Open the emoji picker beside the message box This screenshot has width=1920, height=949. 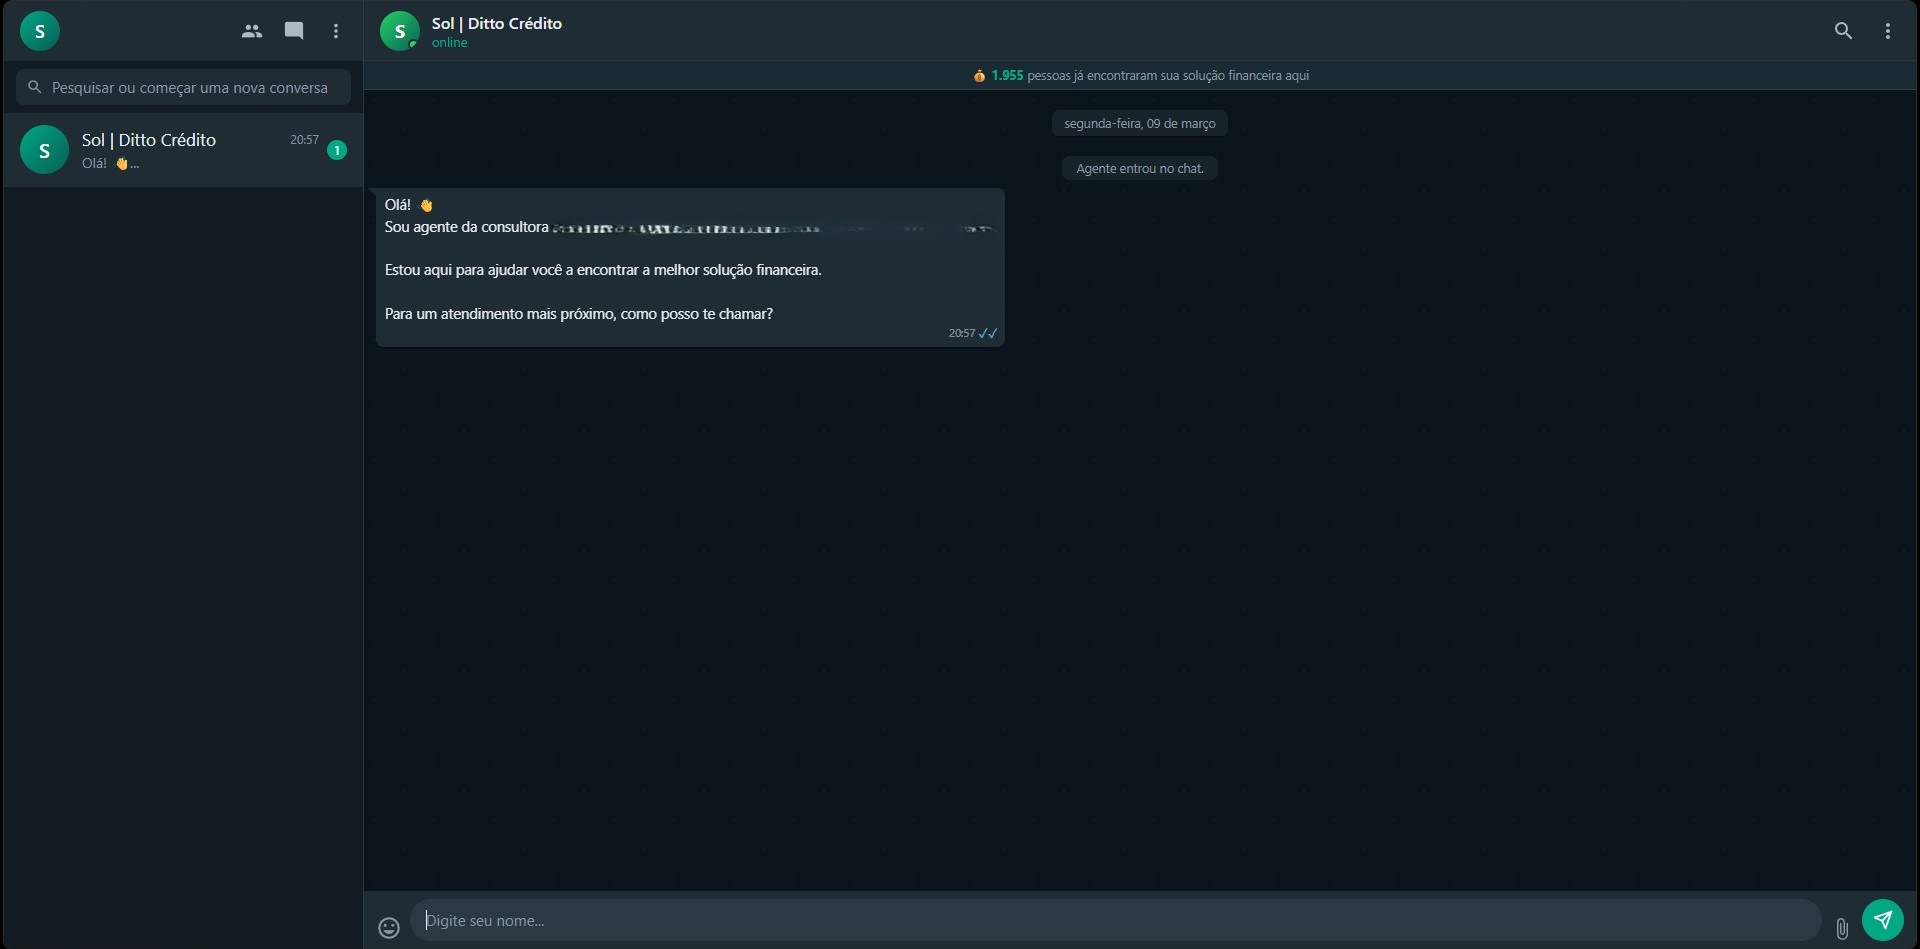click(x=389, y=928)
